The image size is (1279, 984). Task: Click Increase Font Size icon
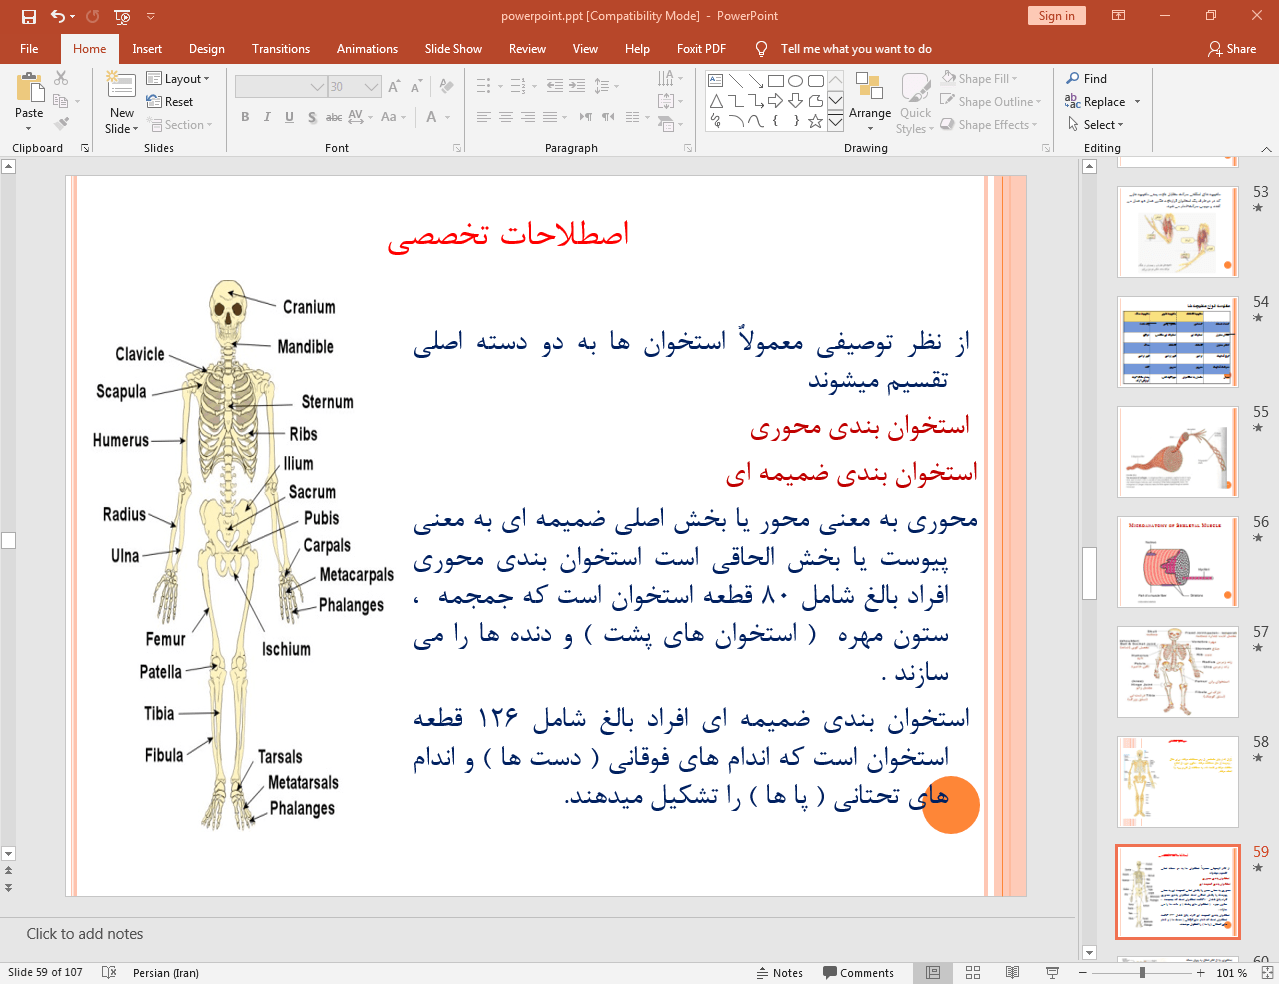[x=394, y=87]
